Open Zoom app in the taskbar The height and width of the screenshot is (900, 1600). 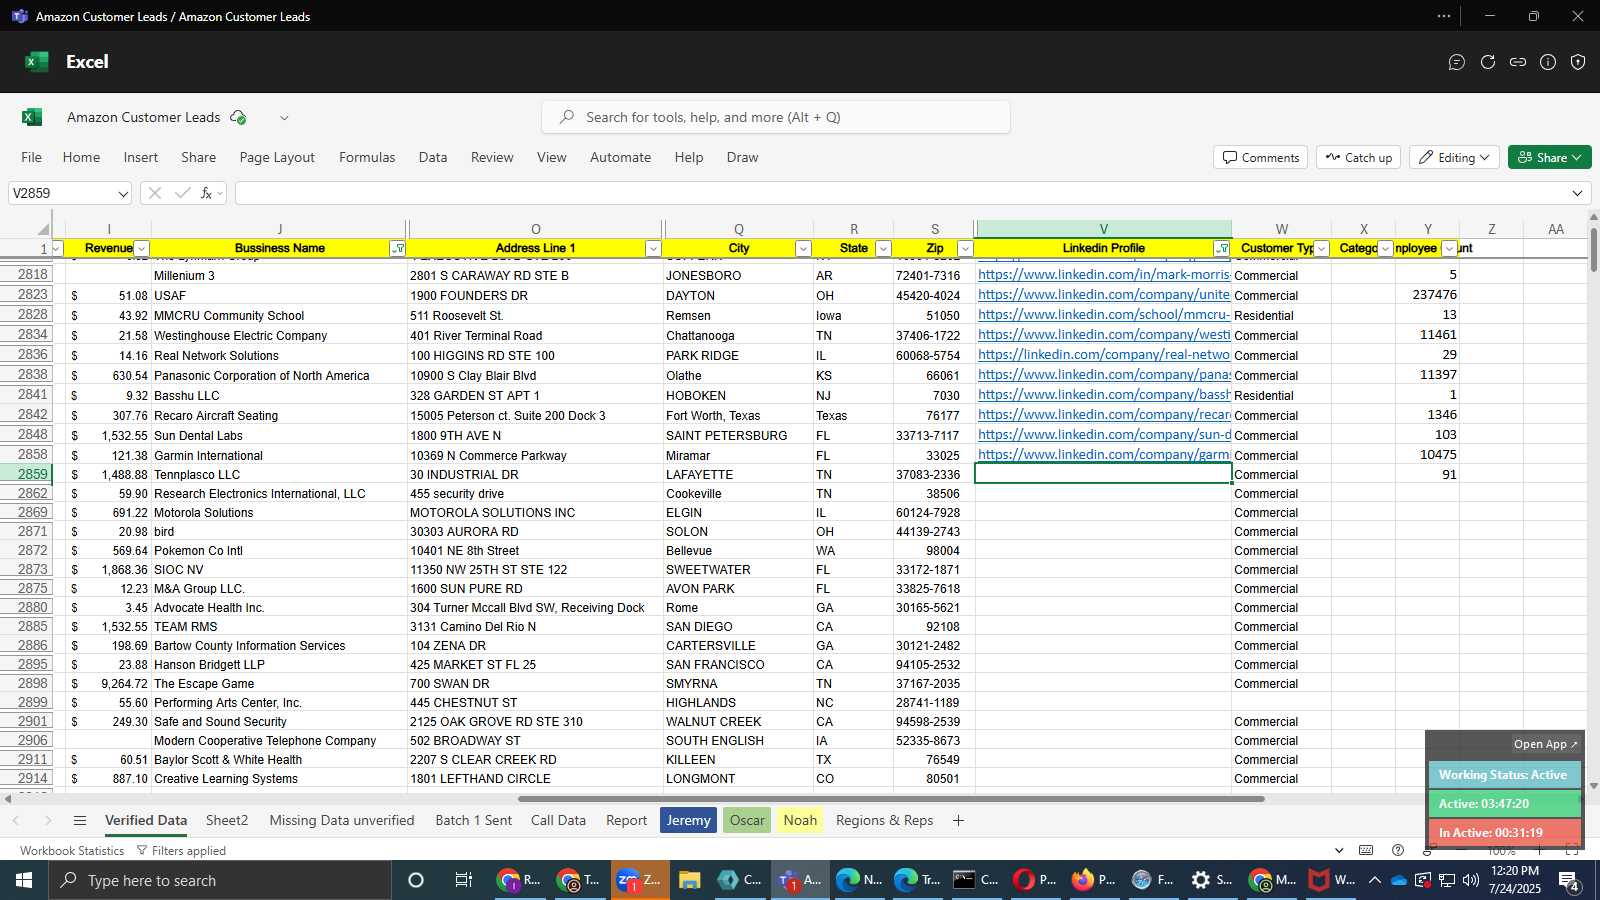click(x=640, y=880)
